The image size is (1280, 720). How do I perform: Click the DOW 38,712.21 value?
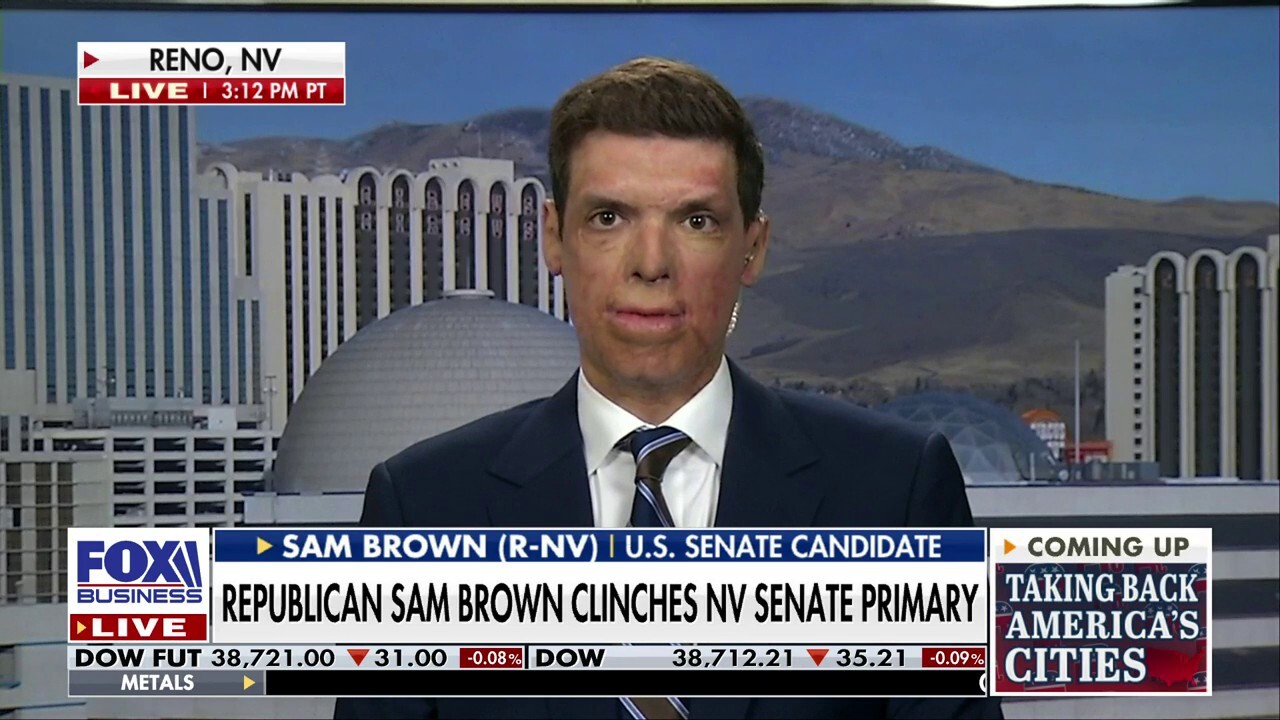tap(732, 658)
